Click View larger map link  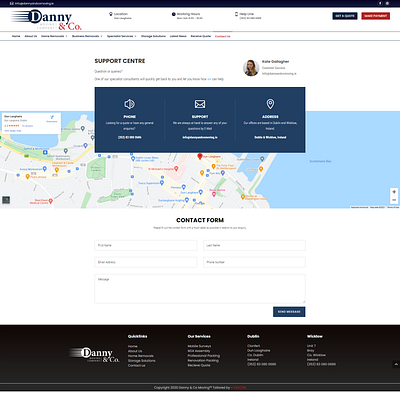coord(13,131)
